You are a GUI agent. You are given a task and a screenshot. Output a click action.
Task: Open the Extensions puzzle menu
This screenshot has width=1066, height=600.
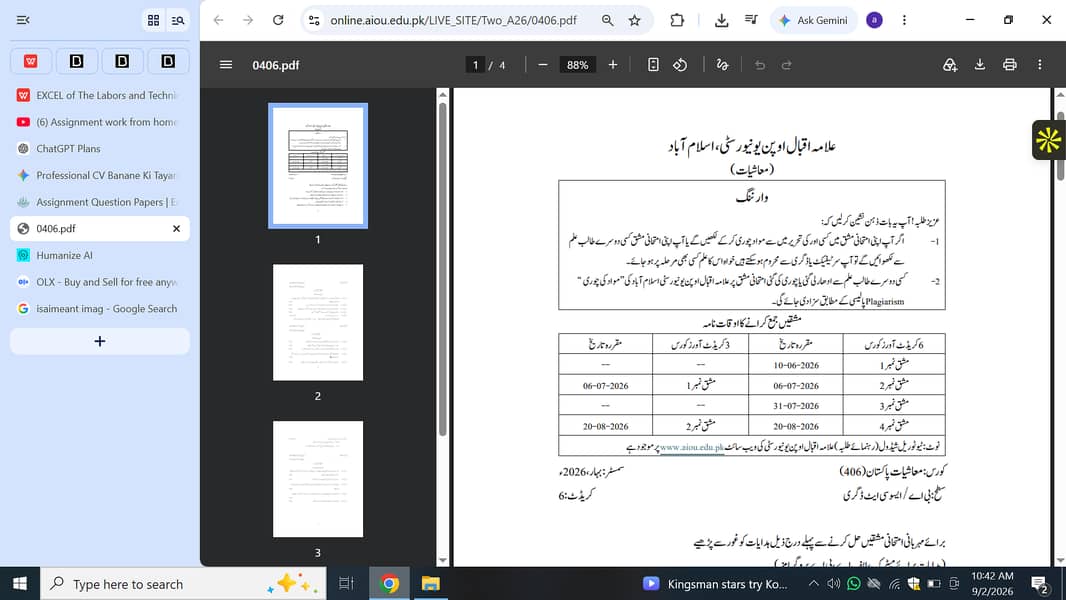pos(677,20)
